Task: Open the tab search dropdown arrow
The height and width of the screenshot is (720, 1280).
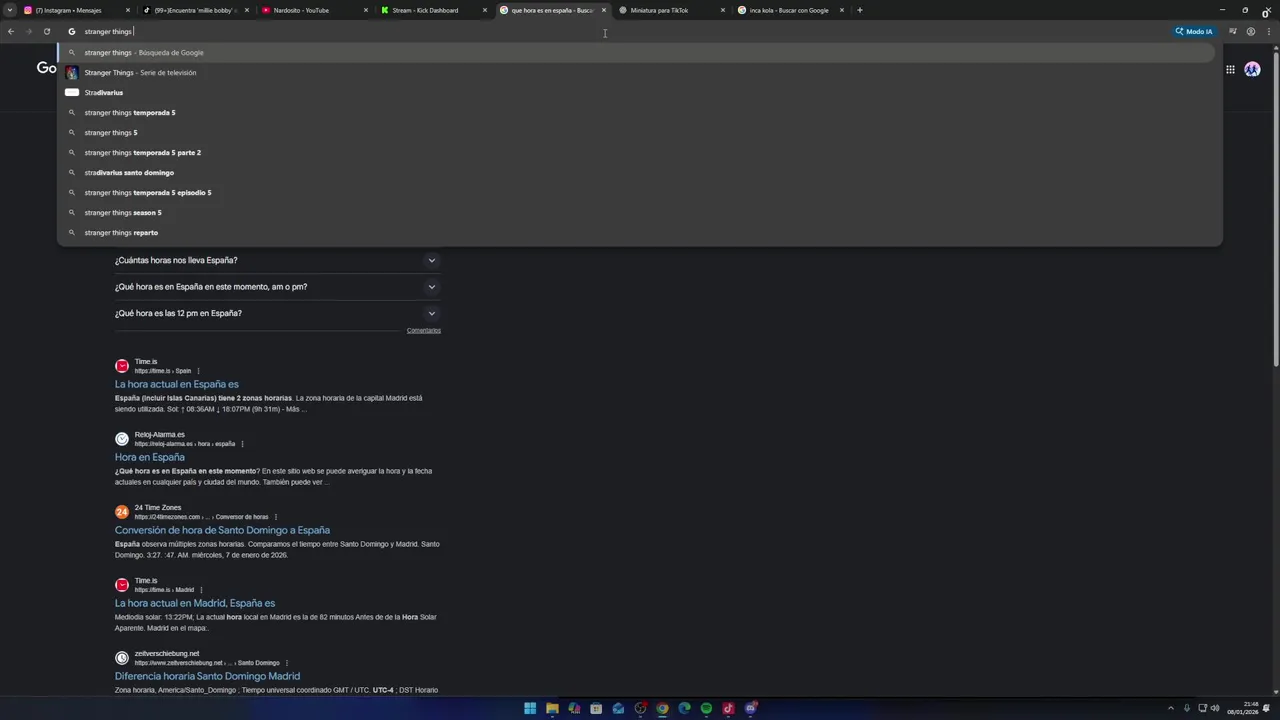Action: coord(10,10)
